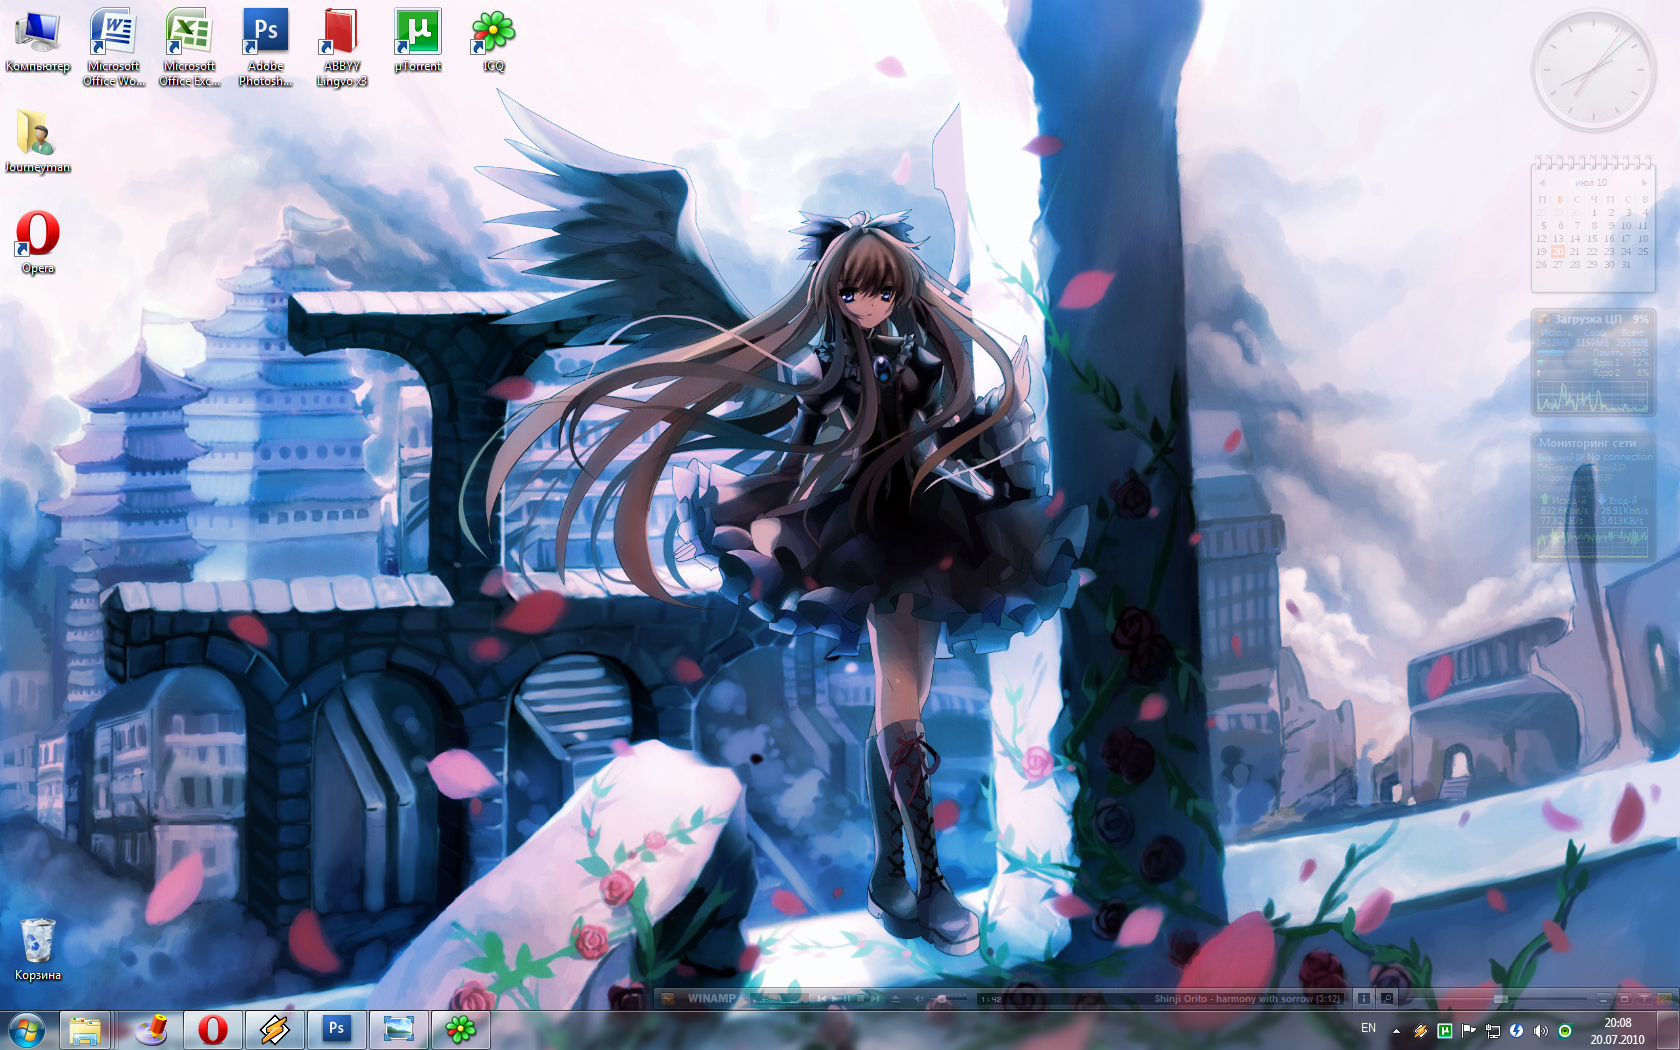Viewport: 1680px width, 1050px height.
Task: Click the CPU usage graph in gadget
Action: coord(1592,397)
